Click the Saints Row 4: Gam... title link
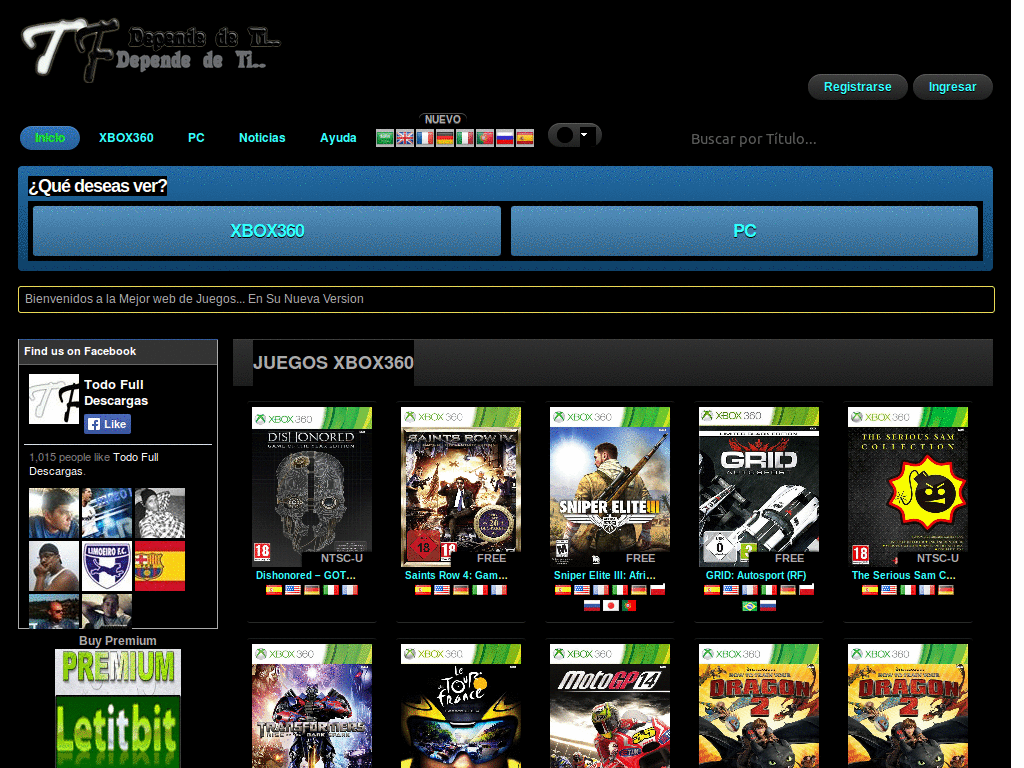1024x768 pixels. pyautogui.click(x=456, y=575)
